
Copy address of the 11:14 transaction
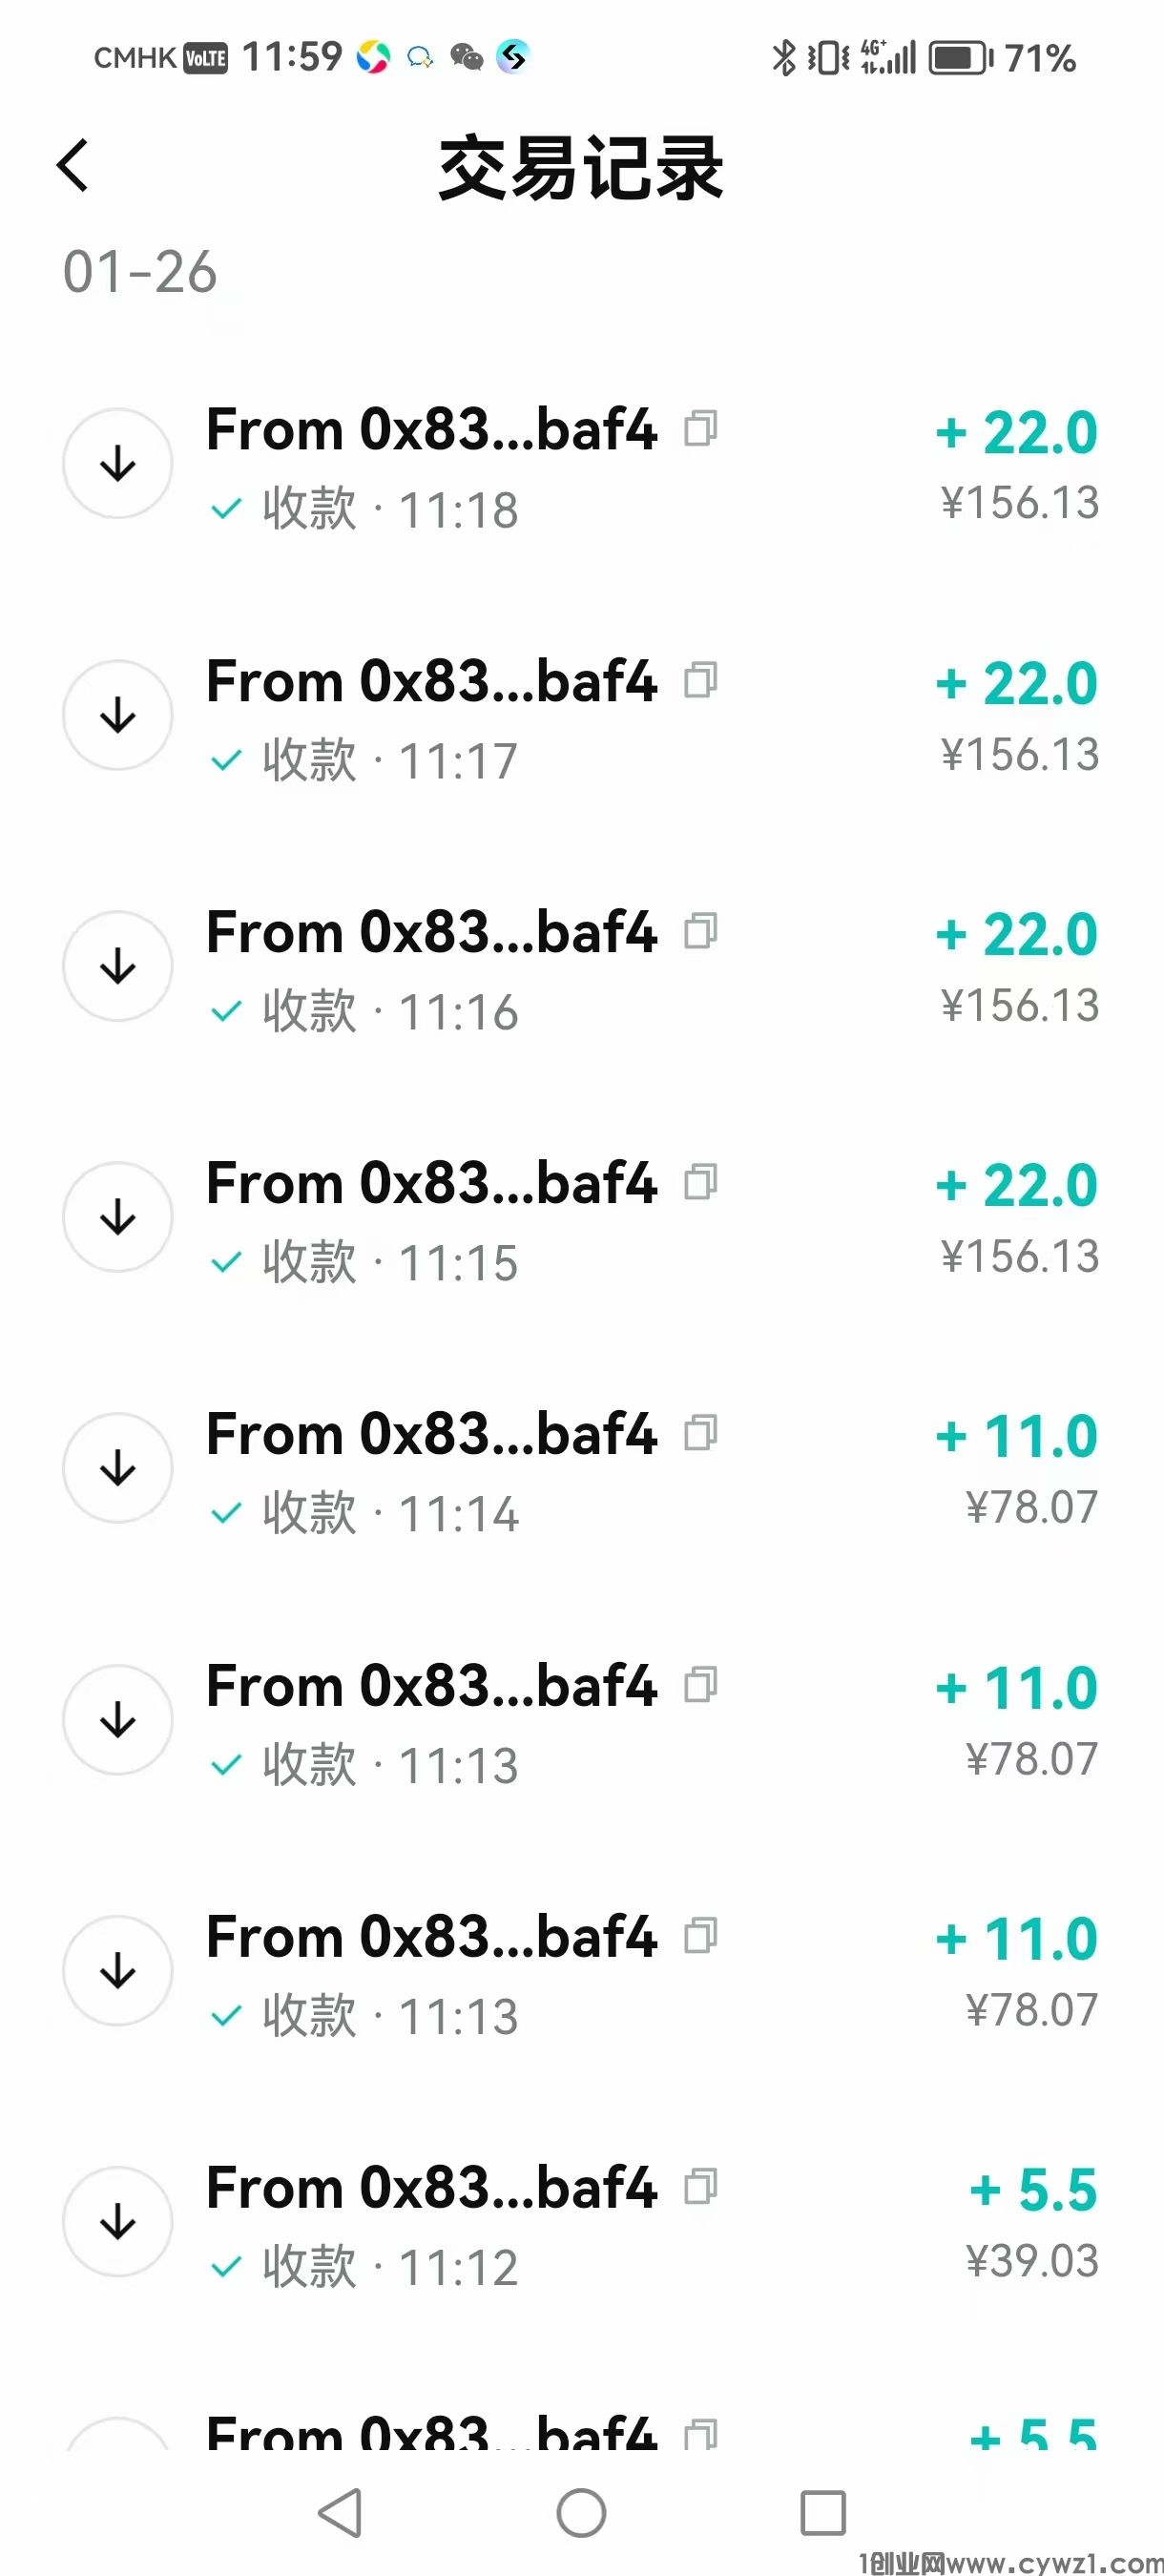pyautogui.click(x=700, y=1434)
